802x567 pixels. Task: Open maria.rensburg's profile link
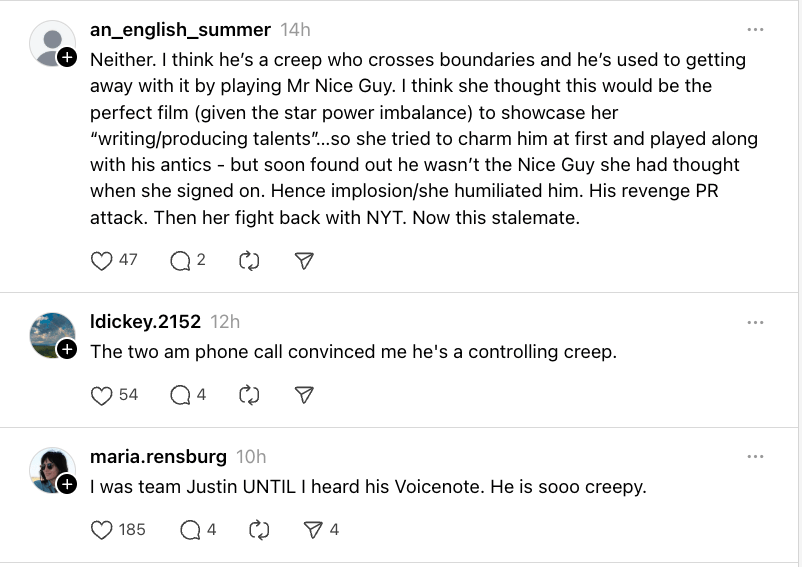(x=158, y=457)
